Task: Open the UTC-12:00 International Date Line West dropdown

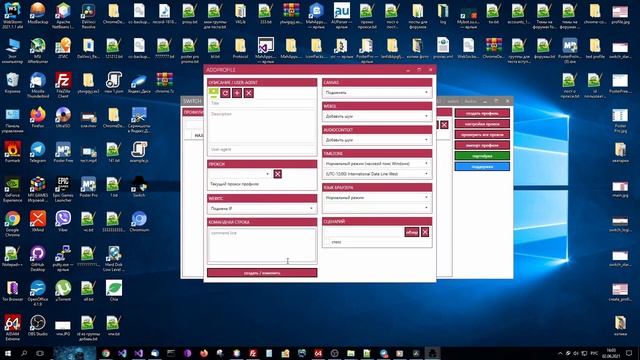Action: click(x=377, y=174)
